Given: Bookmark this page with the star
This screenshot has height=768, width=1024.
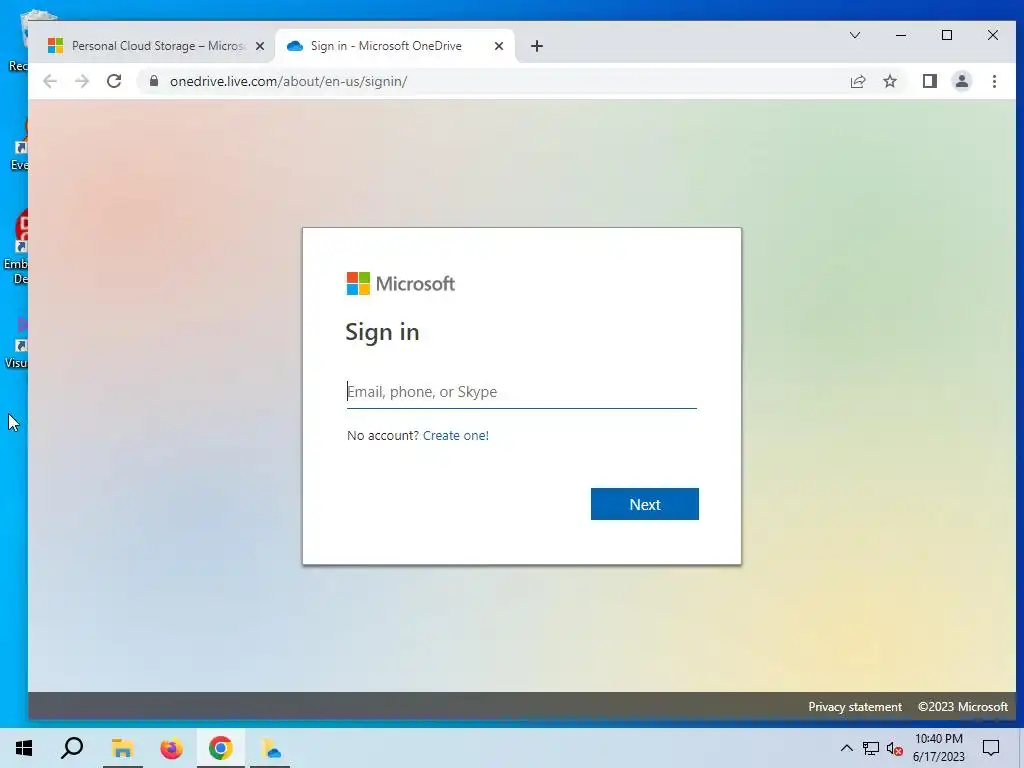Looking at the screenshot, I should pos(889,81).
